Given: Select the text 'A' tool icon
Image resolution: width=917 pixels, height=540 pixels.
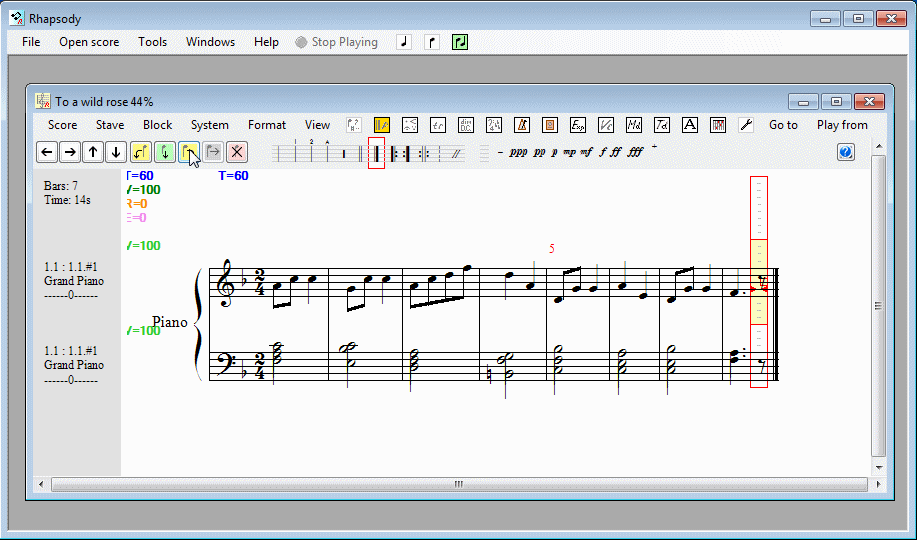Looking at the screenshot, I should [x=689, y=125].
